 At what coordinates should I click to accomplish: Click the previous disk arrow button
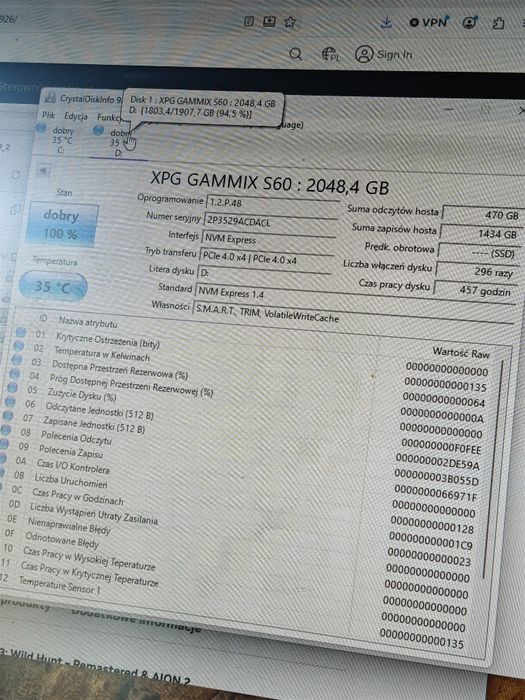43,171
